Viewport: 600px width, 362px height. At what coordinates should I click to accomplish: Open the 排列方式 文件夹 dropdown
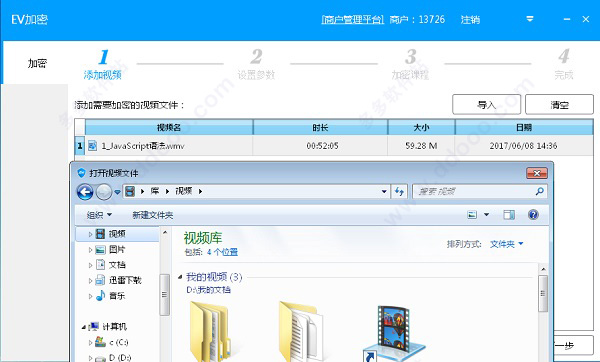(x=507, y=244)
